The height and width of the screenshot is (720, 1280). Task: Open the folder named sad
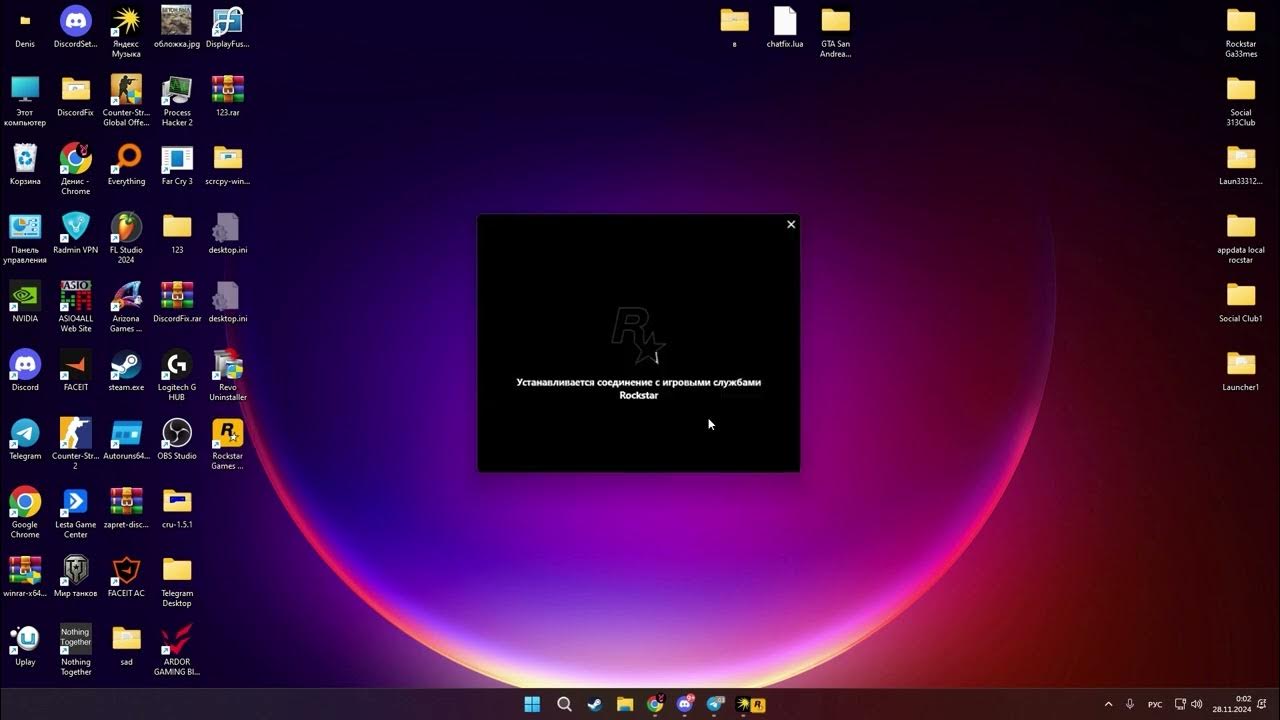tap(126, 645)
